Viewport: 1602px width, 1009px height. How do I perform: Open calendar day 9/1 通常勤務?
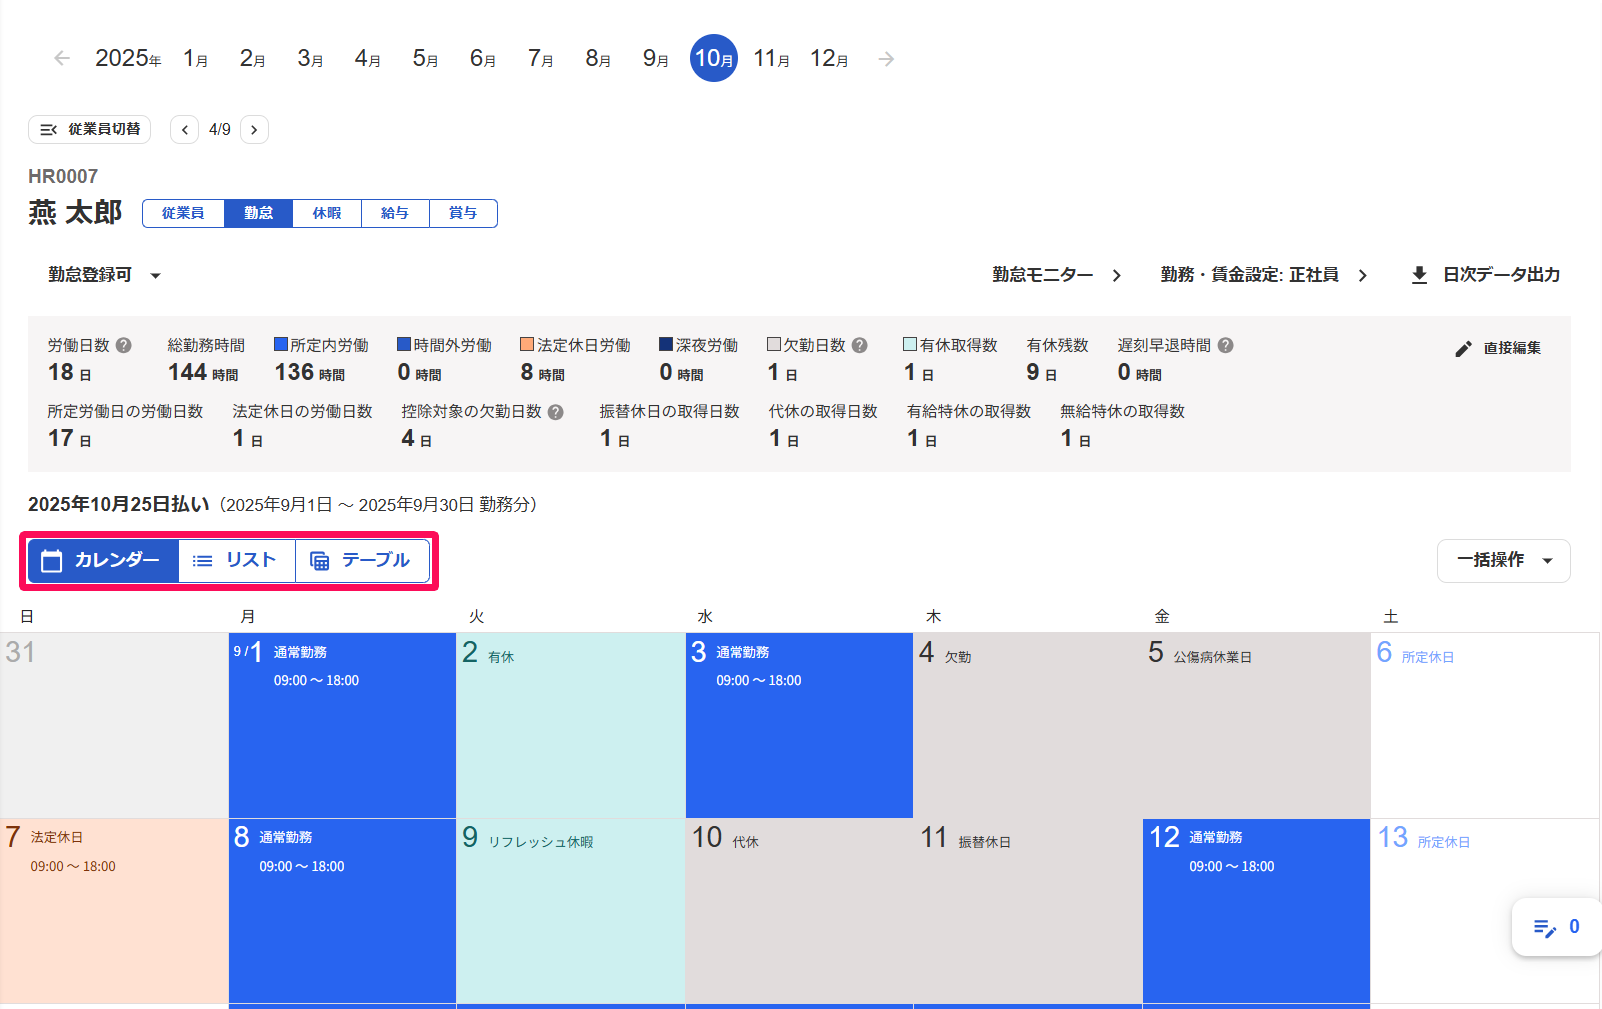click(342, 725)
